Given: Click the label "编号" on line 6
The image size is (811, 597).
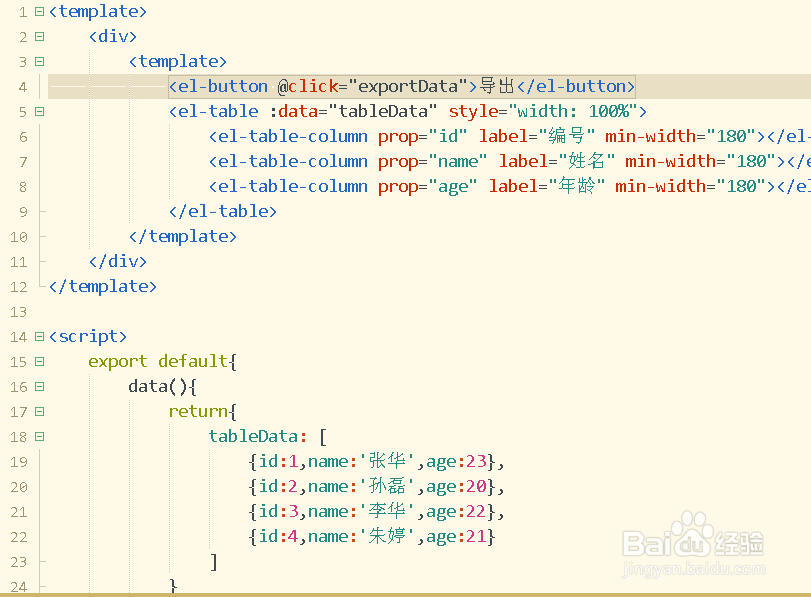Looking at the screenshot, I should [566, 136].
